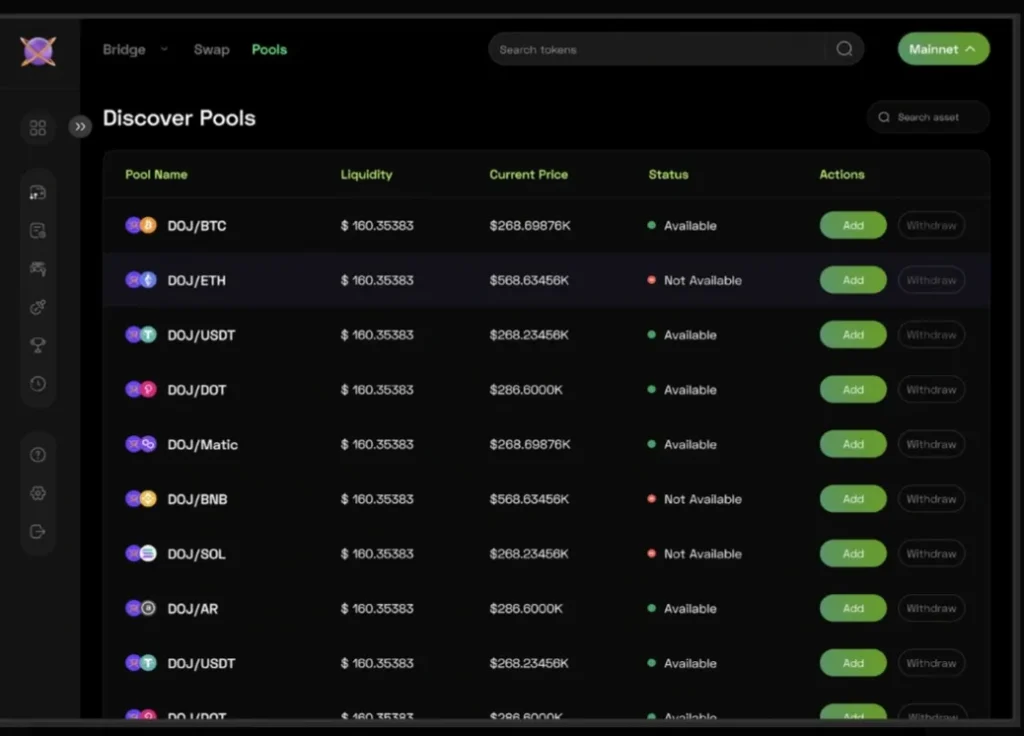The width and height of the screenshot is (1024, 736).
Task: Click the $286.6000K price for DOJ/AR
Action: tap(526, 609)
